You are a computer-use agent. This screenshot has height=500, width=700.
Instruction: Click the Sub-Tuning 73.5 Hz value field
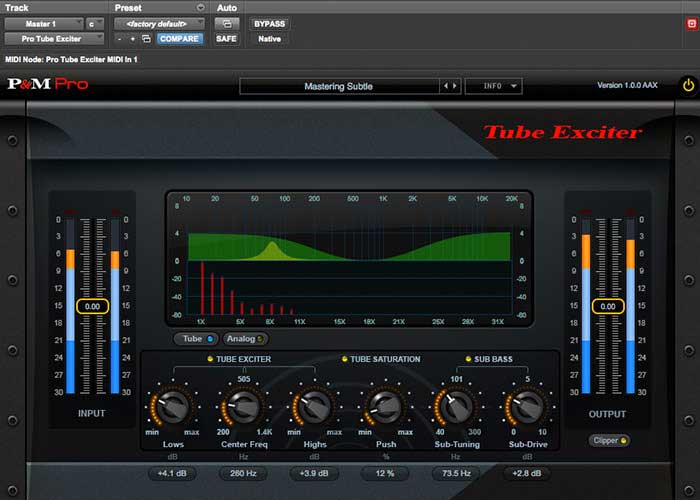click(x=456, y=473)
